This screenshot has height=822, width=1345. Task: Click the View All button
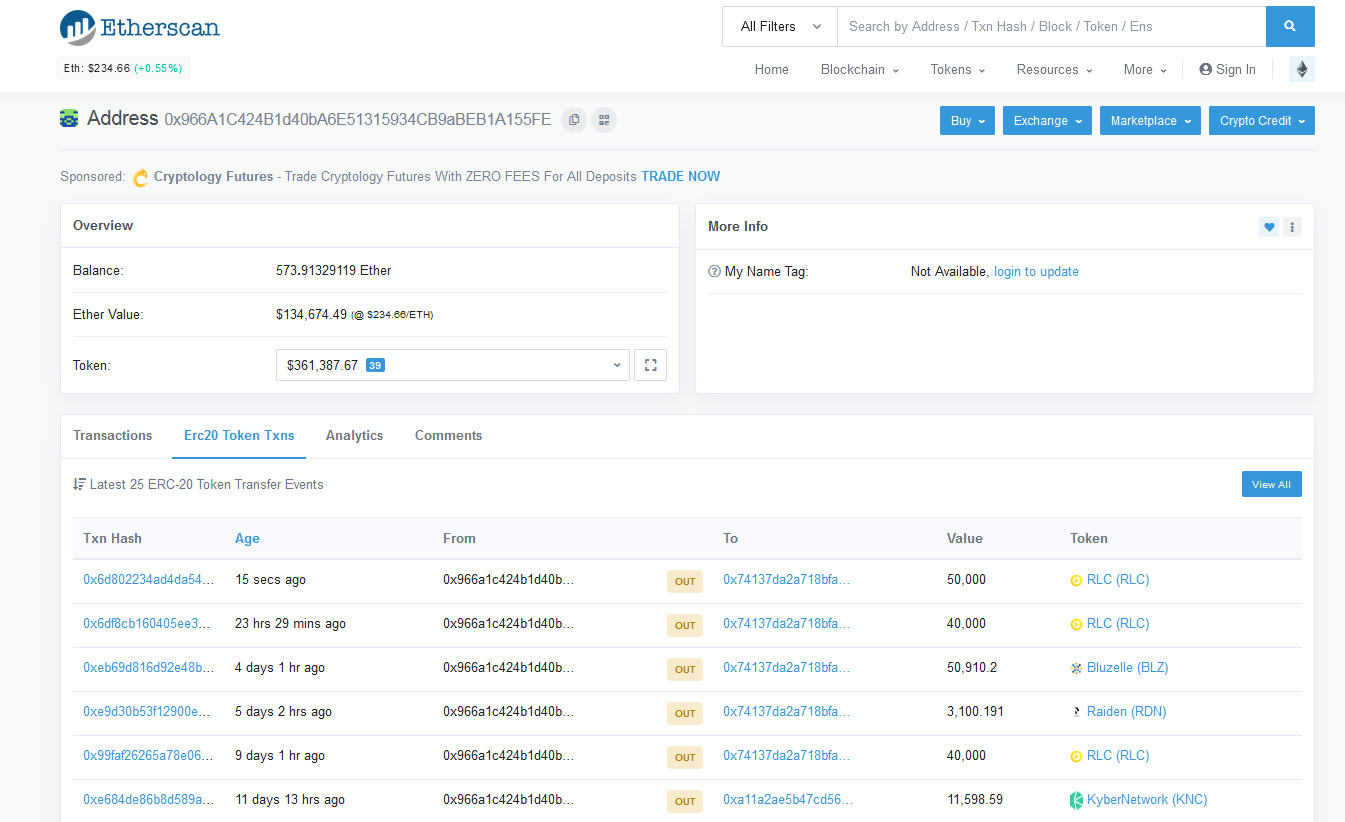click(1271, 484)
